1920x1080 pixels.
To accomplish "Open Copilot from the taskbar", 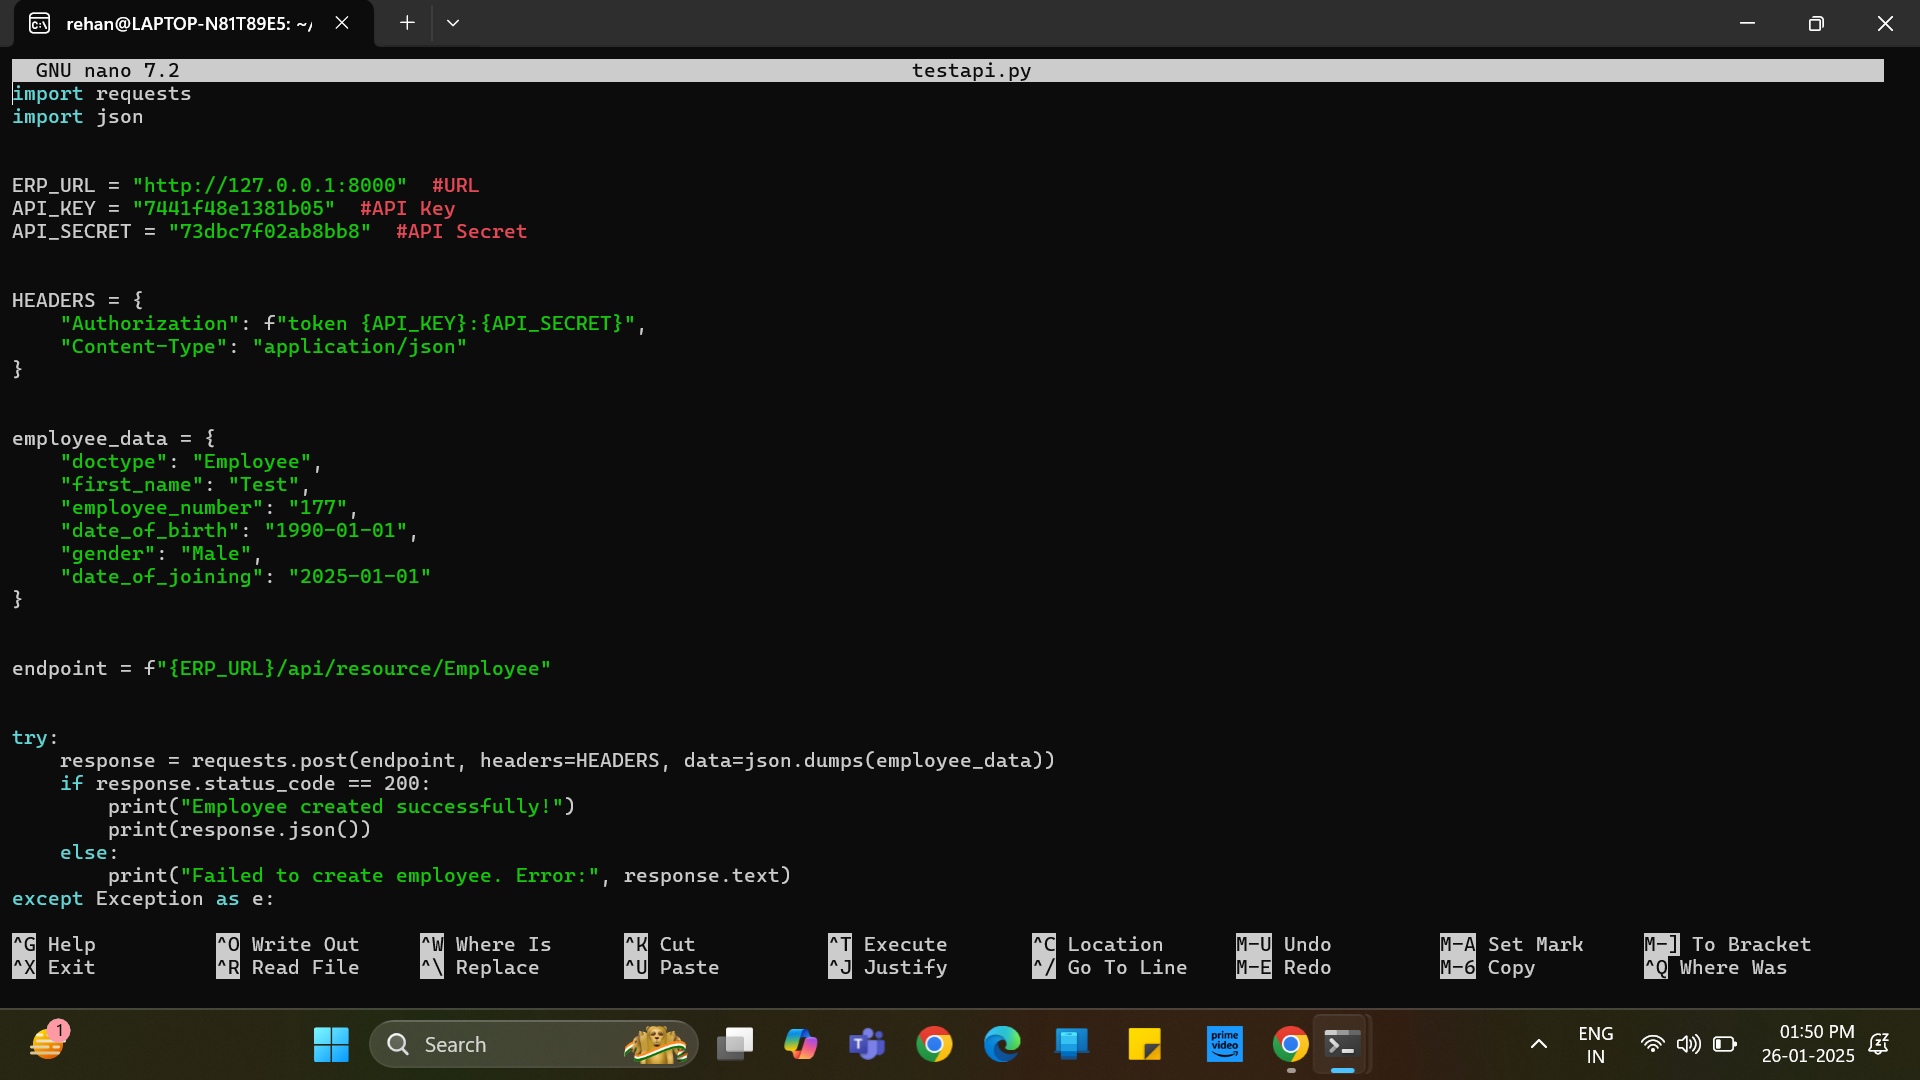I will [x=801, y=1043].
